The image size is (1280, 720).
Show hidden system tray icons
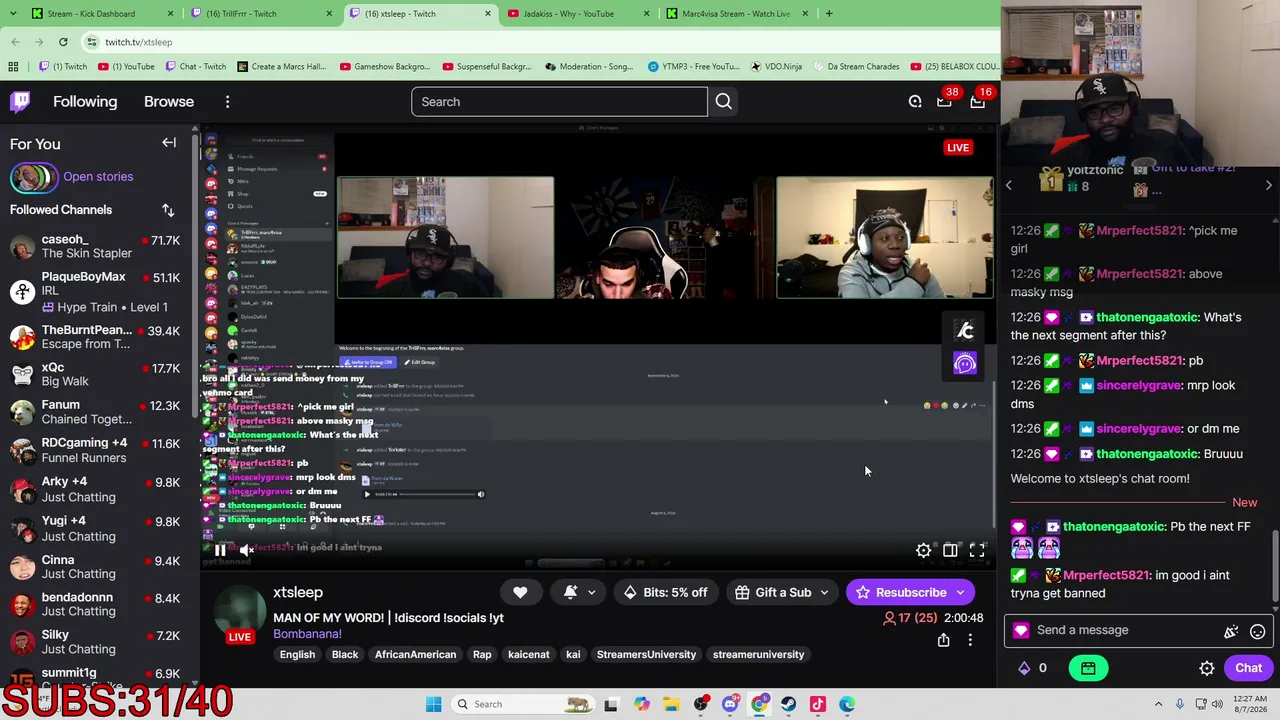(x=1158, y=704)
